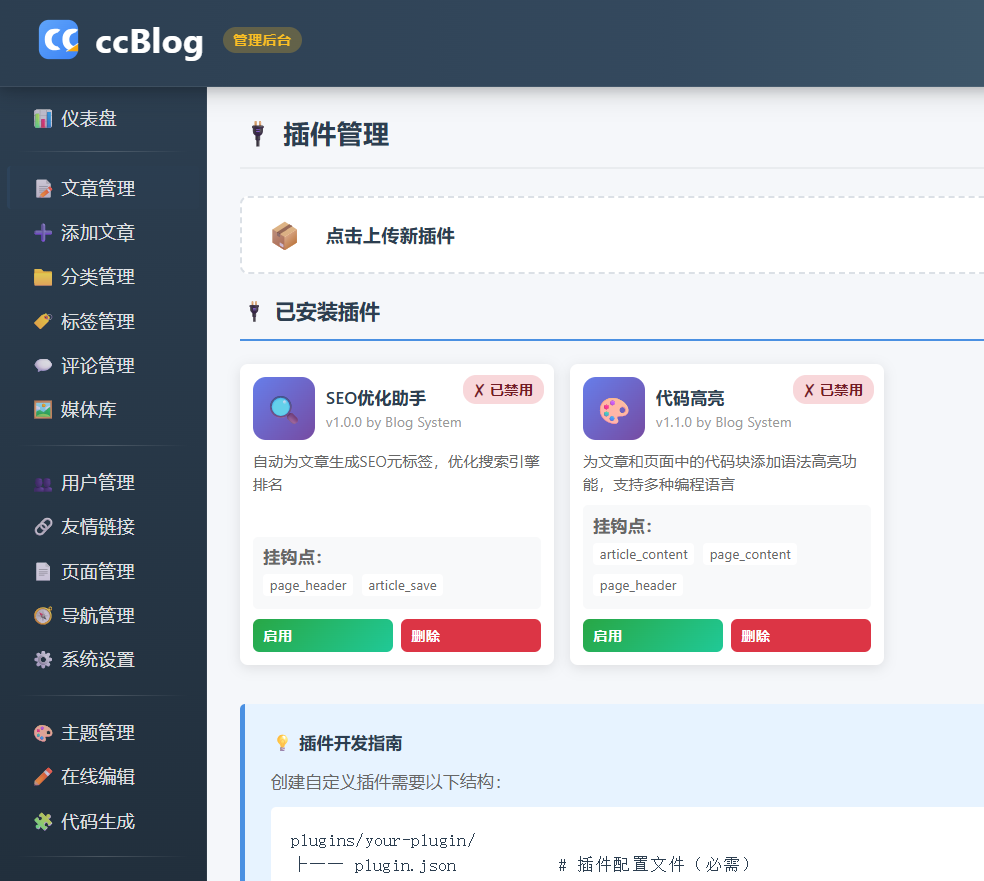Click the 已禁用 badge on SEO优化助手
This screenshot has height=881, width=984.
(503, 390)
